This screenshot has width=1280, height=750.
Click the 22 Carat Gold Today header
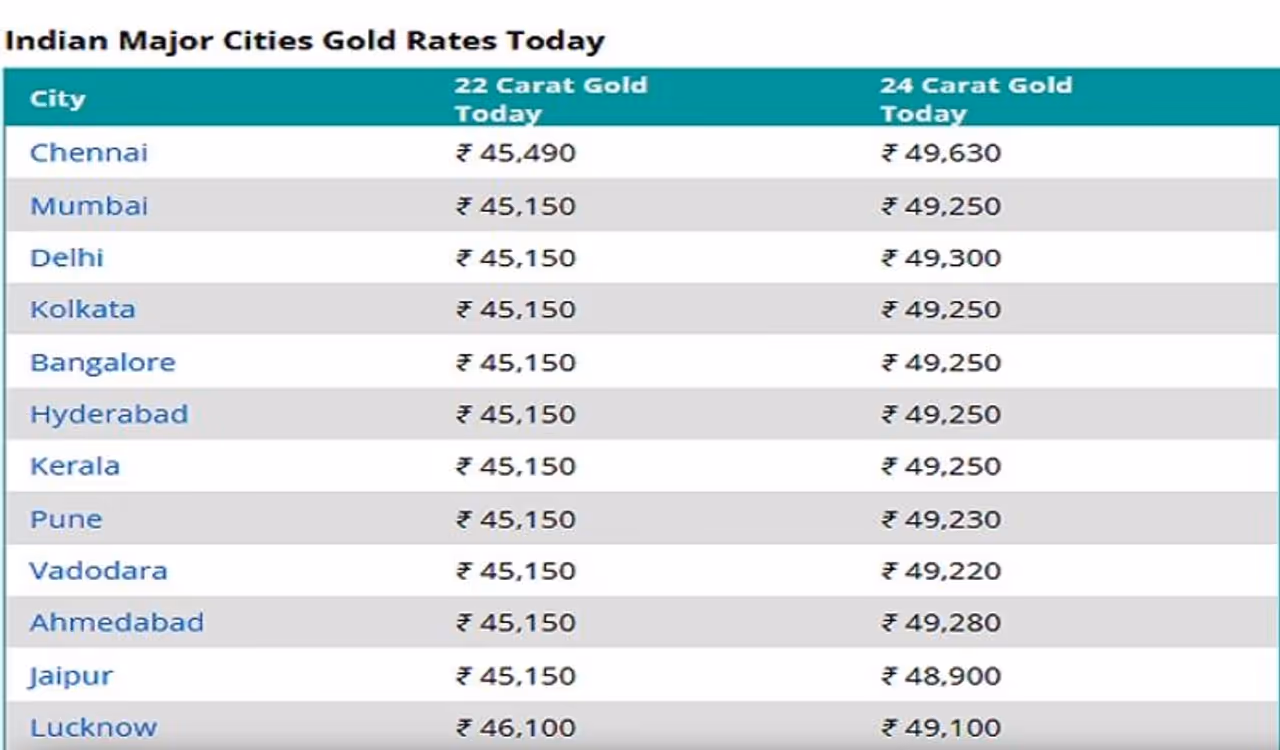(551, 99)
